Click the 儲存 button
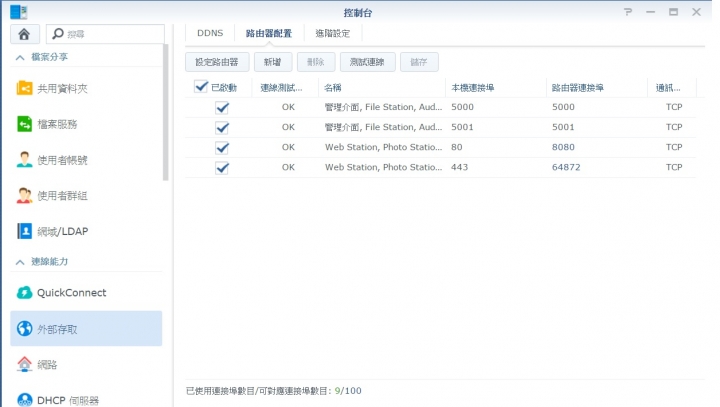The height and width of the screenshot is (407, 720). pyautogui.click(x=419, y=62)
